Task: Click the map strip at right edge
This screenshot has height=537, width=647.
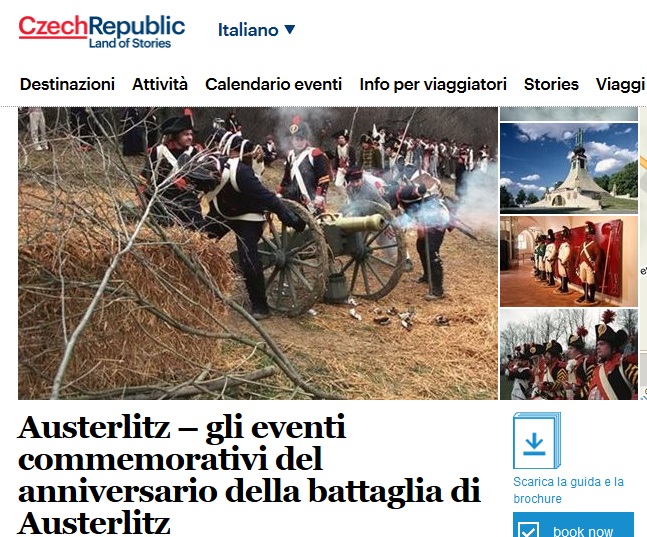Action: point(643,253)
